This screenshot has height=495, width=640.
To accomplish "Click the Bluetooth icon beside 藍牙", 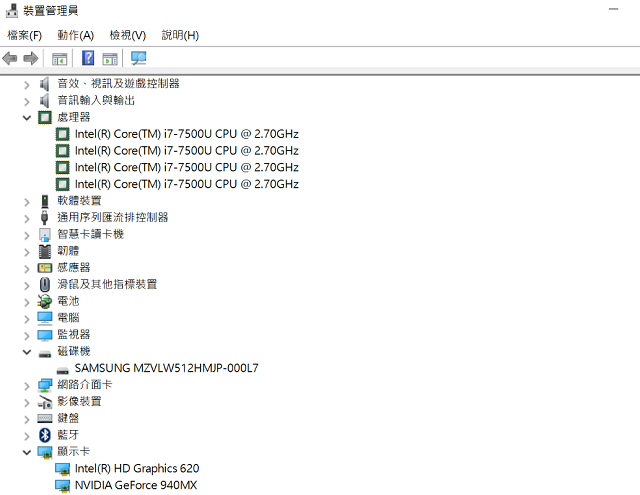I will click(x=45, y=435).
